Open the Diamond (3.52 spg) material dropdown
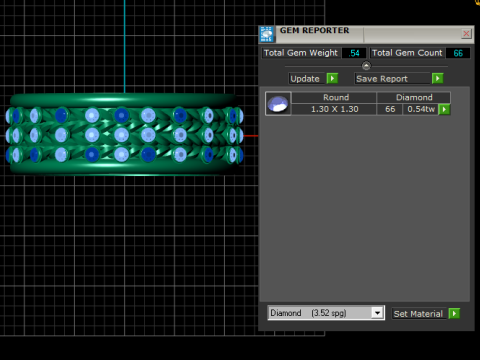 point(326,313)
